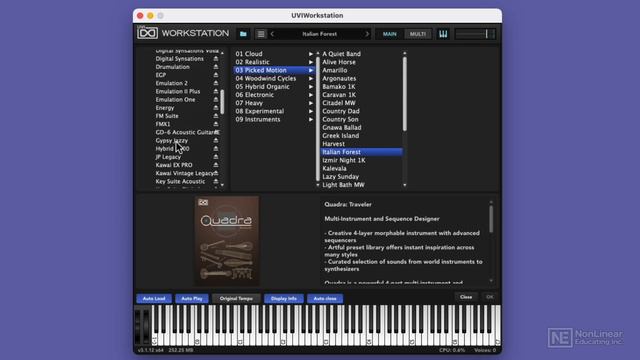The width and height of the screenshot is (640, 360).
Task: Click eject icon next to JP Legacy
Action: [x=216, y=157]
